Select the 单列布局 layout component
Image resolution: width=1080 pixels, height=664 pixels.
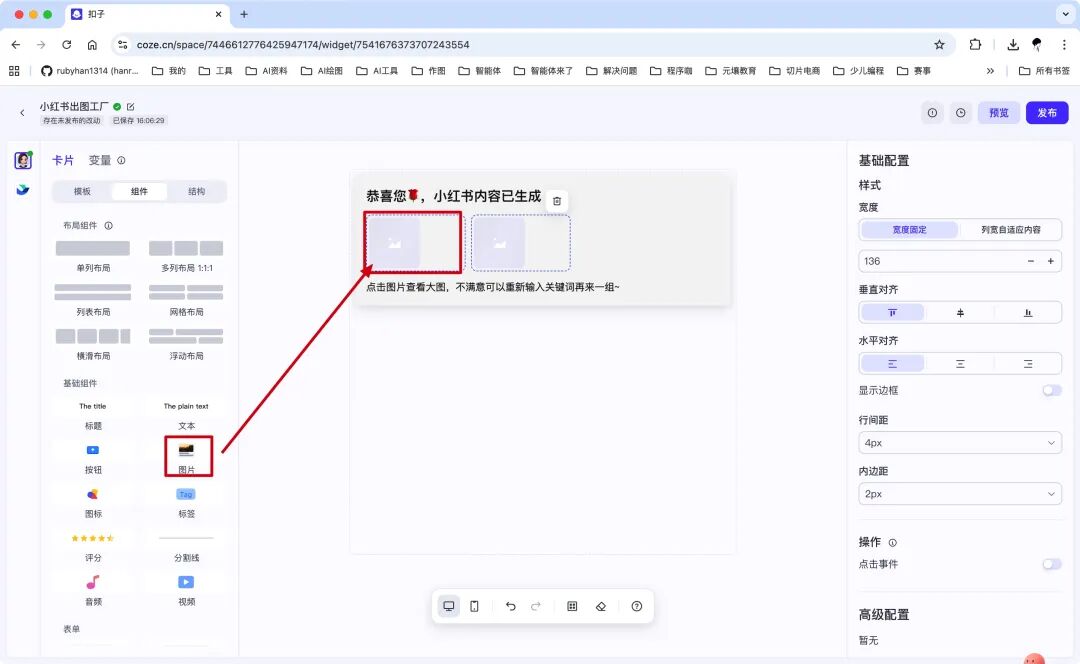coord(93,256)
